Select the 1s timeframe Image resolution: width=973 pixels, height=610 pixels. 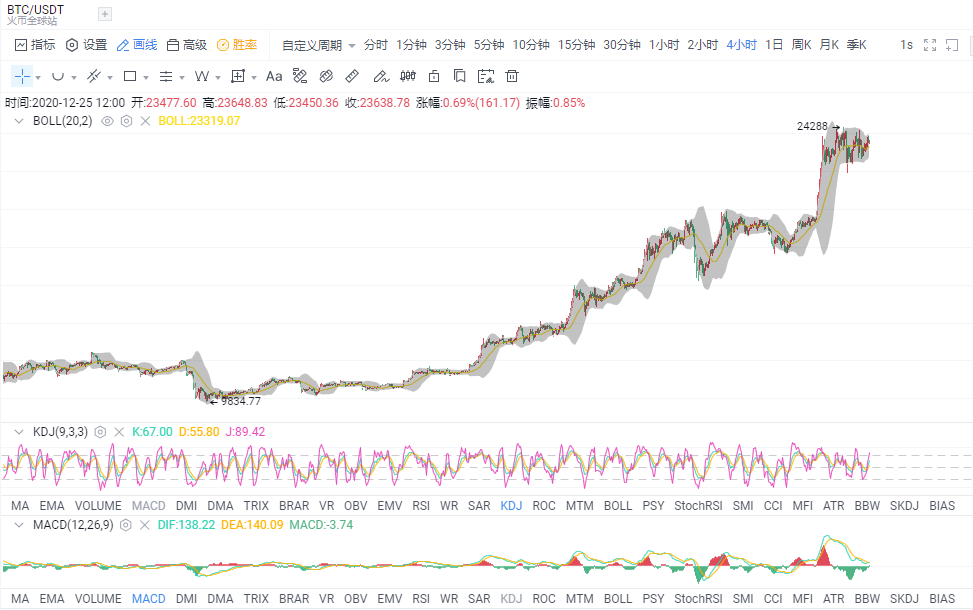pyautogui.click(x=907, y=45)
